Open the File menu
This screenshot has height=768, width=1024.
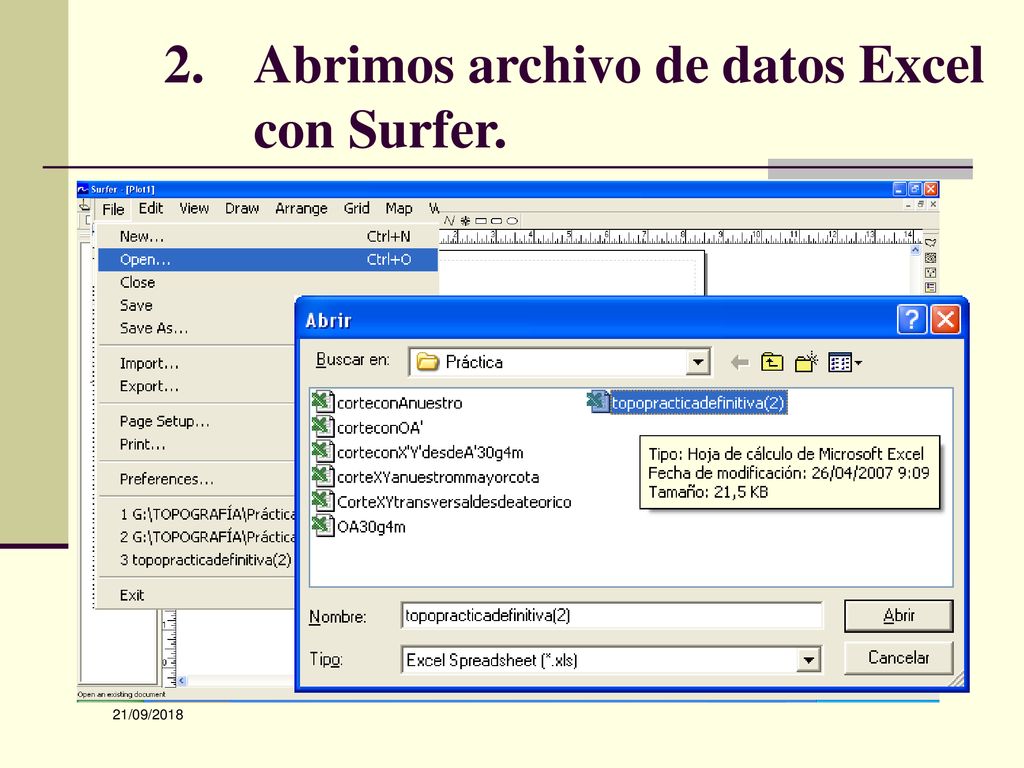[x=113, y=209]
